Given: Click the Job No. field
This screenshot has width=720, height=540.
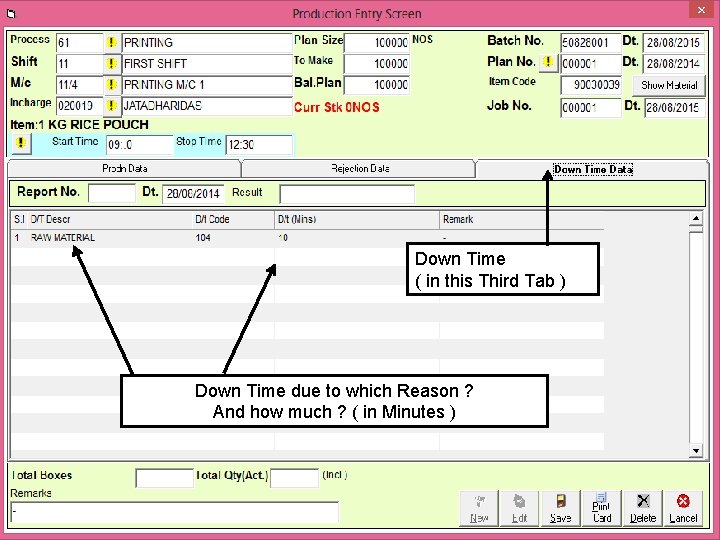Looking at the screenshot, I should pyautogui.click(x=591, y=107).
